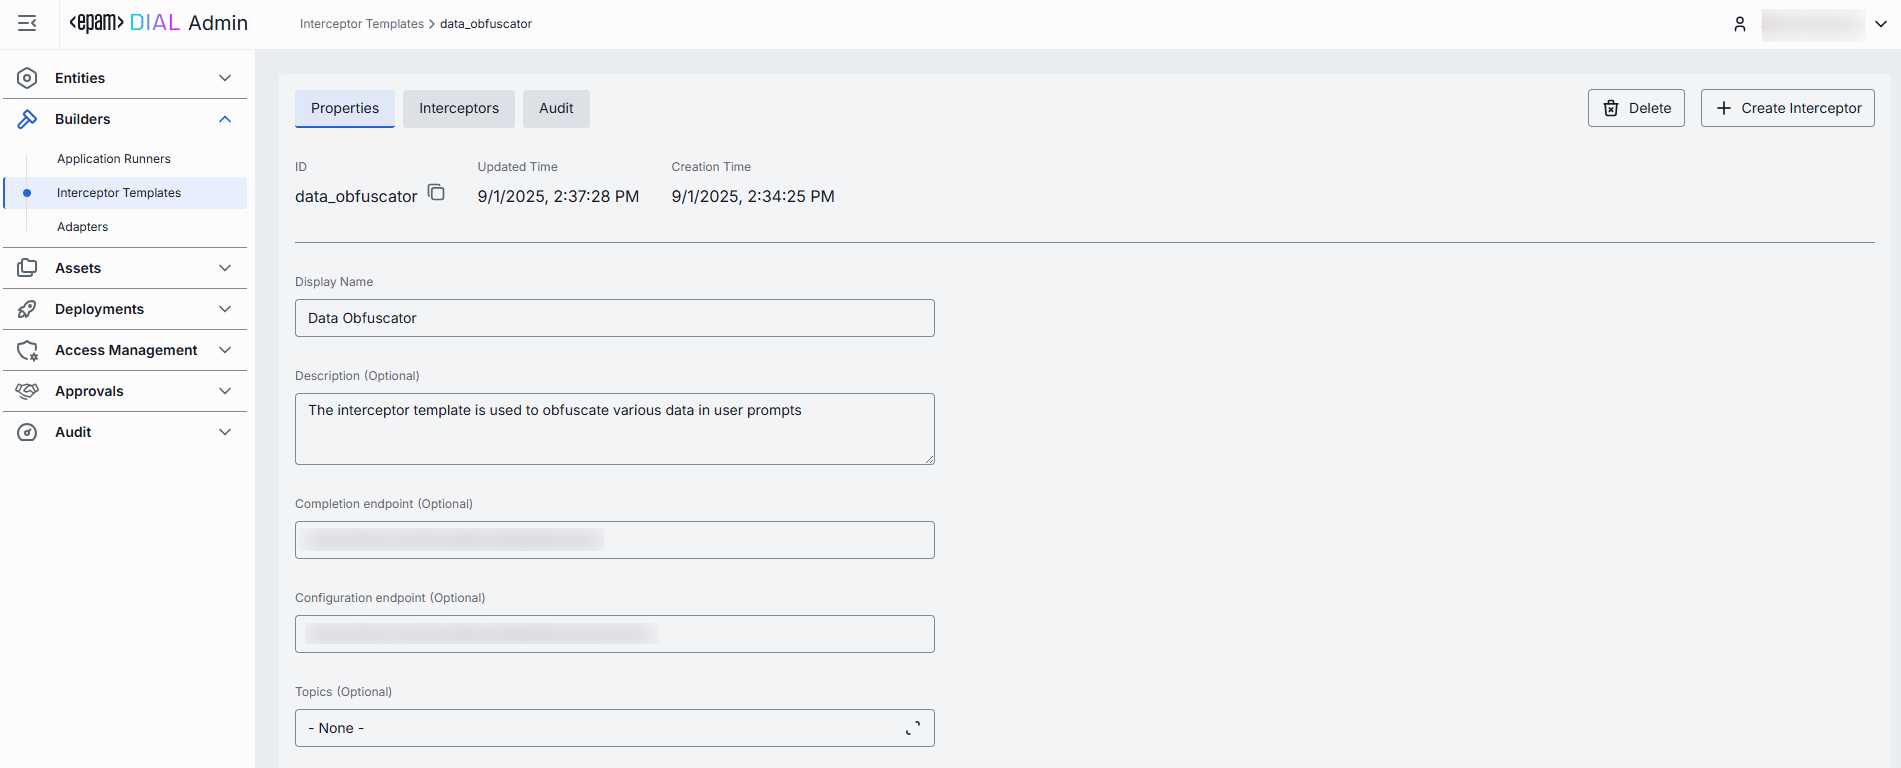This screenshot has width=1901, height=768.
Task: Click the Entities hexagon icon
Action: [27, 78]
